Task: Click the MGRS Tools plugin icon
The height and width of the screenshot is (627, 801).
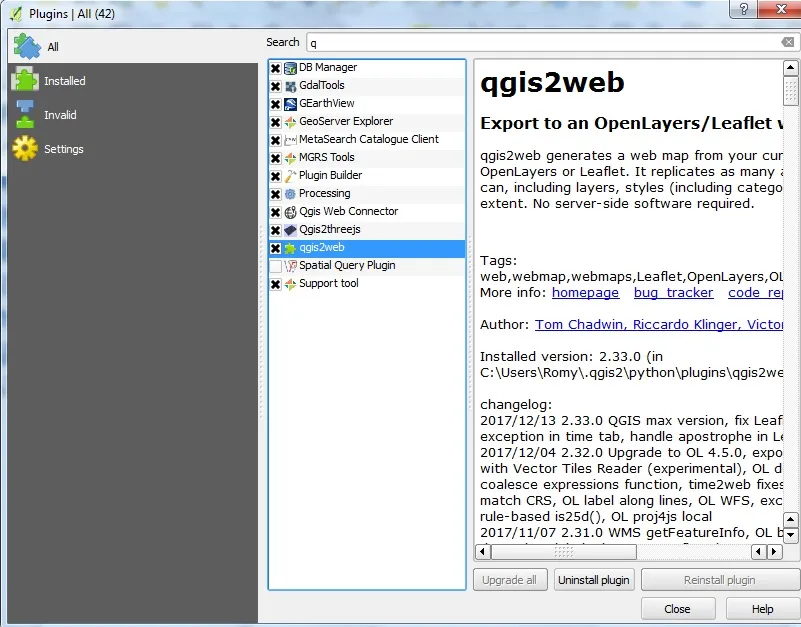Action: [x=290, y=157]
